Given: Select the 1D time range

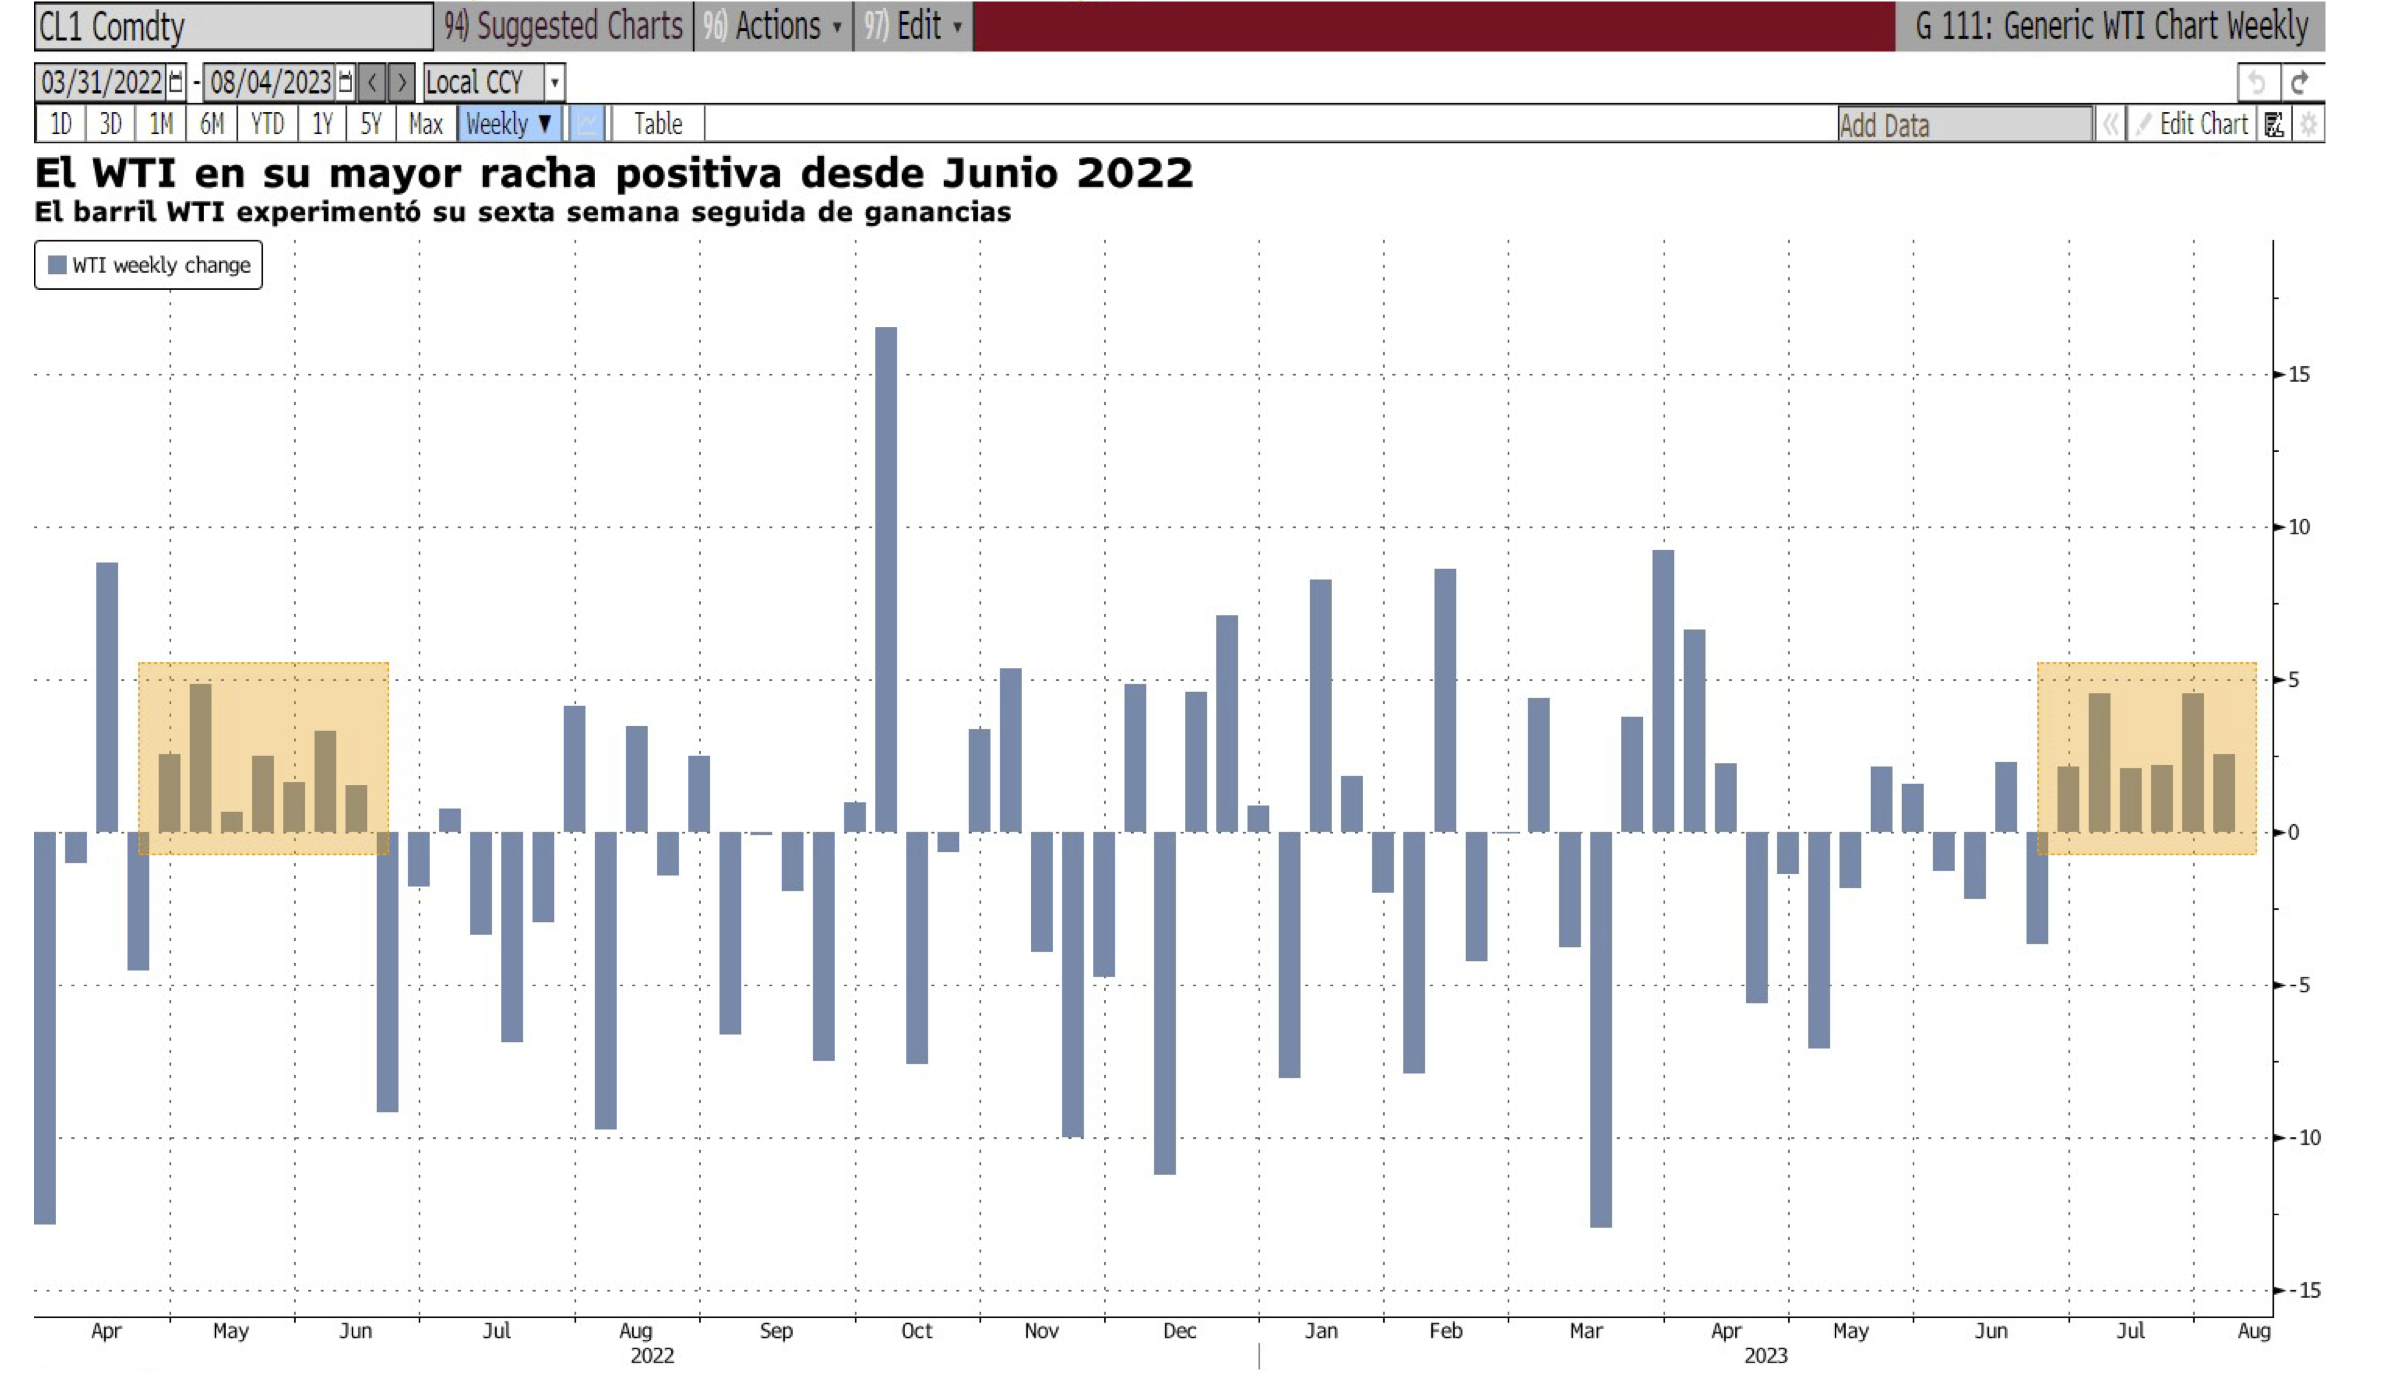Looking at the screenshot, I should (x=61, y=124).
